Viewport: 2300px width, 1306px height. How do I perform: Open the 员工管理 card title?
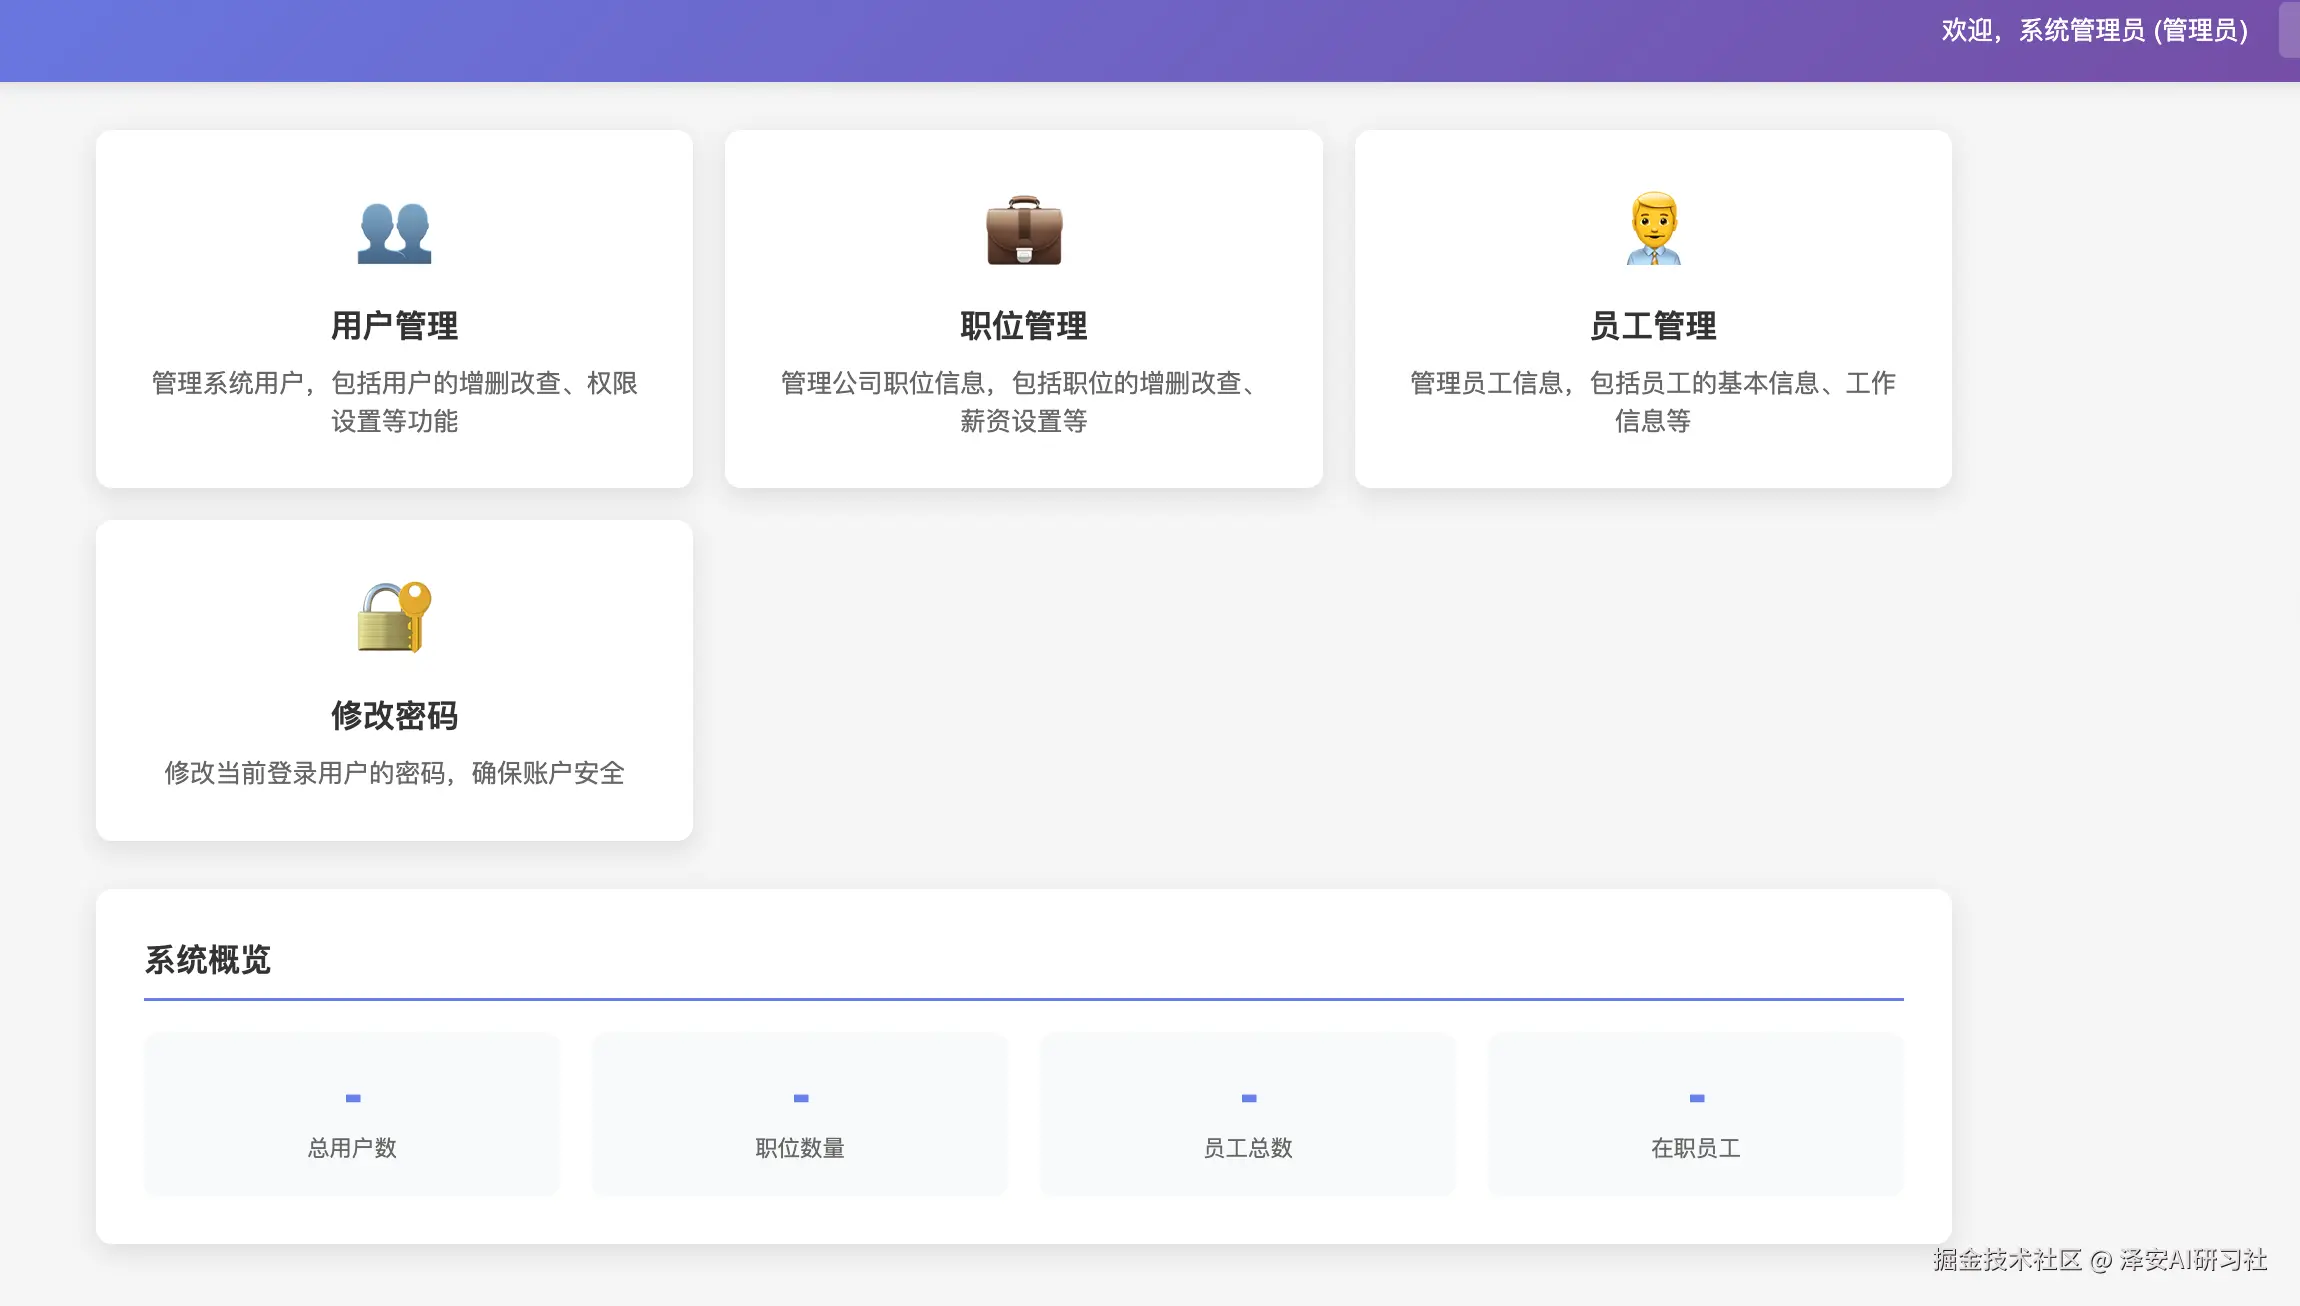point(1653,326)
